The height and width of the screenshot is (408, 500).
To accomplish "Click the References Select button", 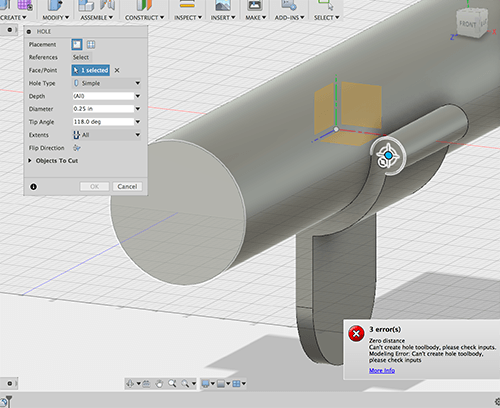I will pos(81,57).
